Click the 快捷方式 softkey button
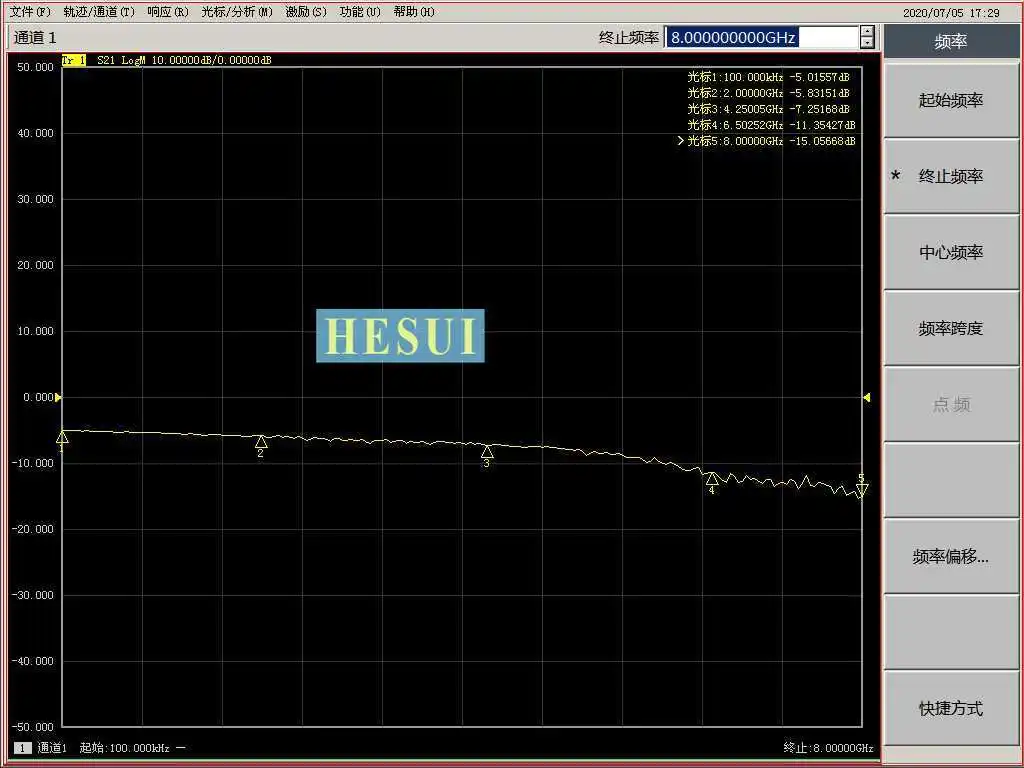 click(x=951, y=708)
